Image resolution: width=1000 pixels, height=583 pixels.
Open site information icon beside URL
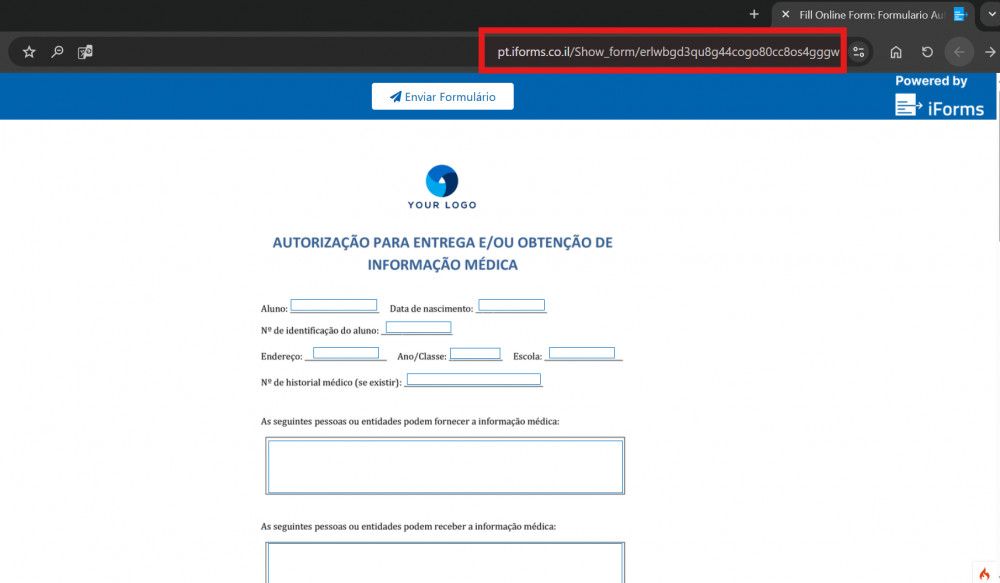pyautogui.click(x=859, y=52)
